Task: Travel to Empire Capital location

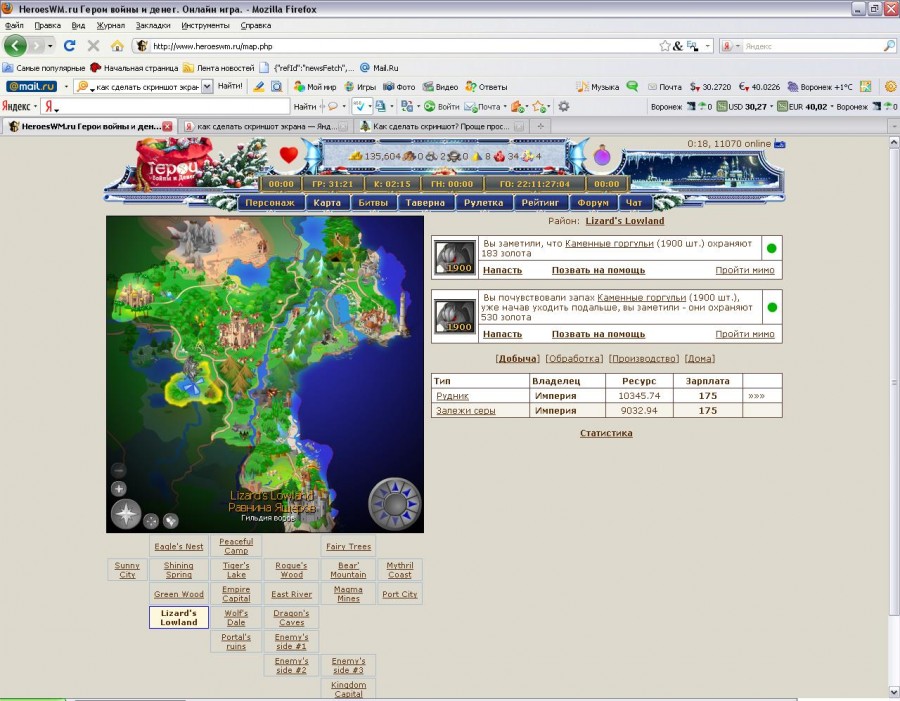Action: click(236, 594)
